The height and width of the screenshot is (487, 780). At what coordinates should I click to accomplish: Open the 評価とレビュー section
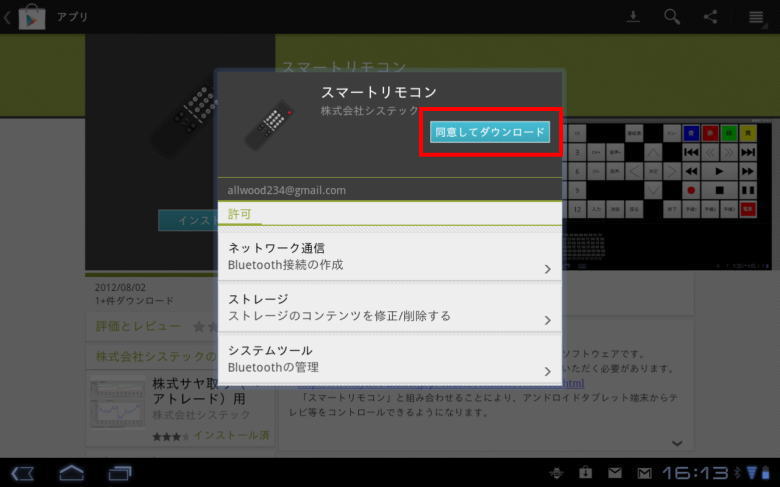tap(140, 326)
